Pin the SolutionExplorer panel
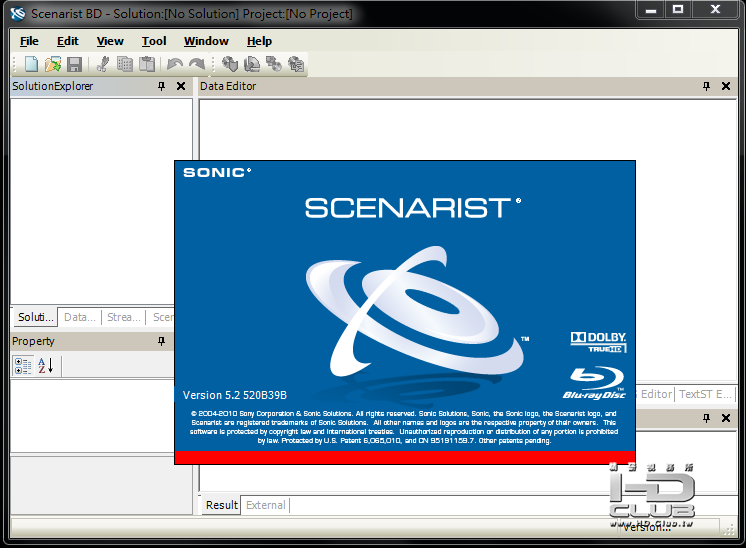746x548 pixels. [161, 86]
